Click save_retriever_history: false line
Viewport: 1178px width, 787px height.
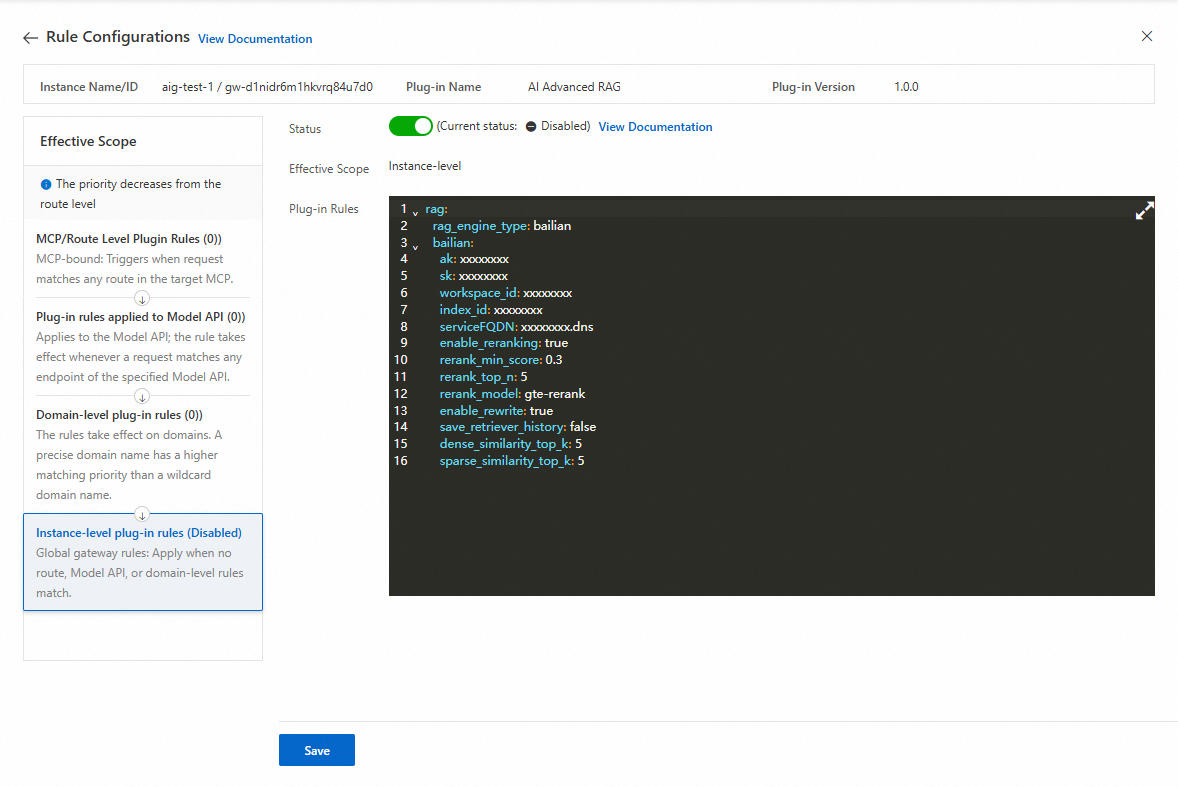pos(518,427)
